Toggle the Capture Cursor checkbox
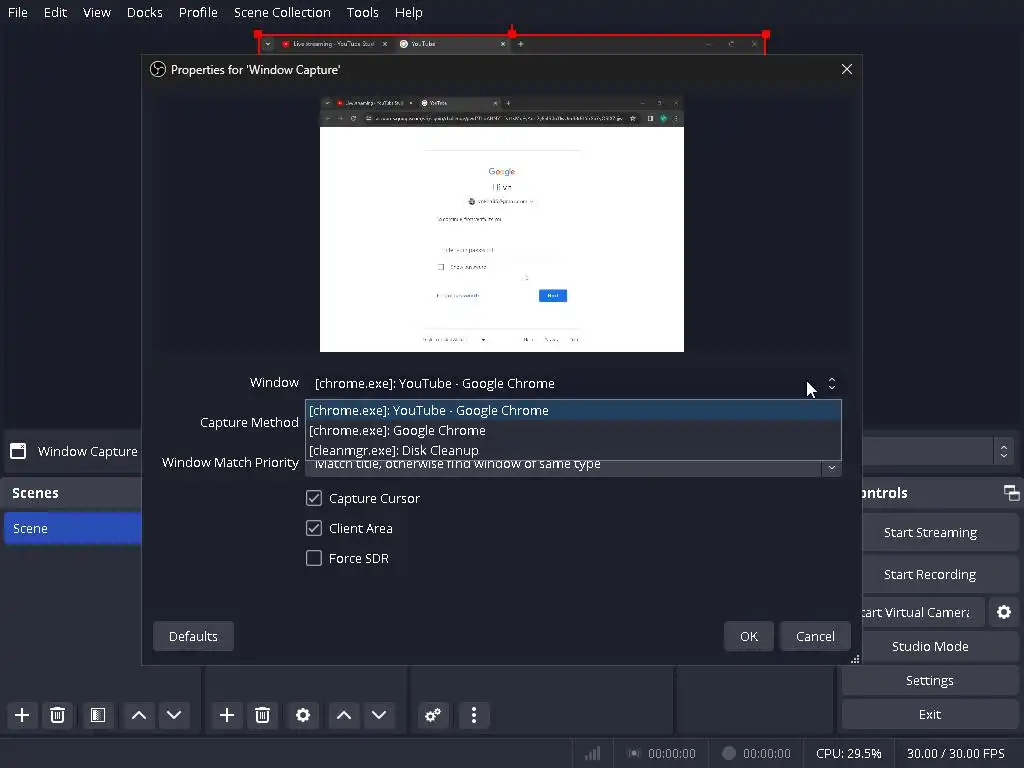 coord(313,498)
